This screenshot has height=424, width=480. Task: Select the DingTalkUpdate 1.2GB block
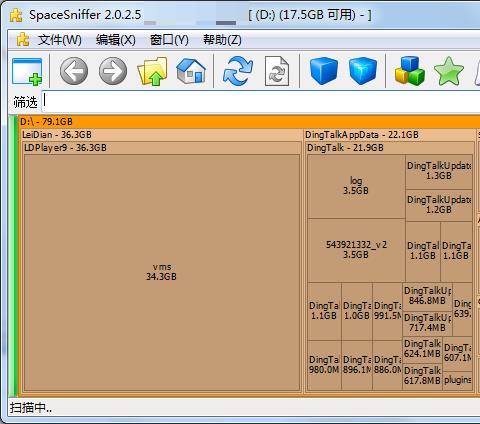[439, 205]
